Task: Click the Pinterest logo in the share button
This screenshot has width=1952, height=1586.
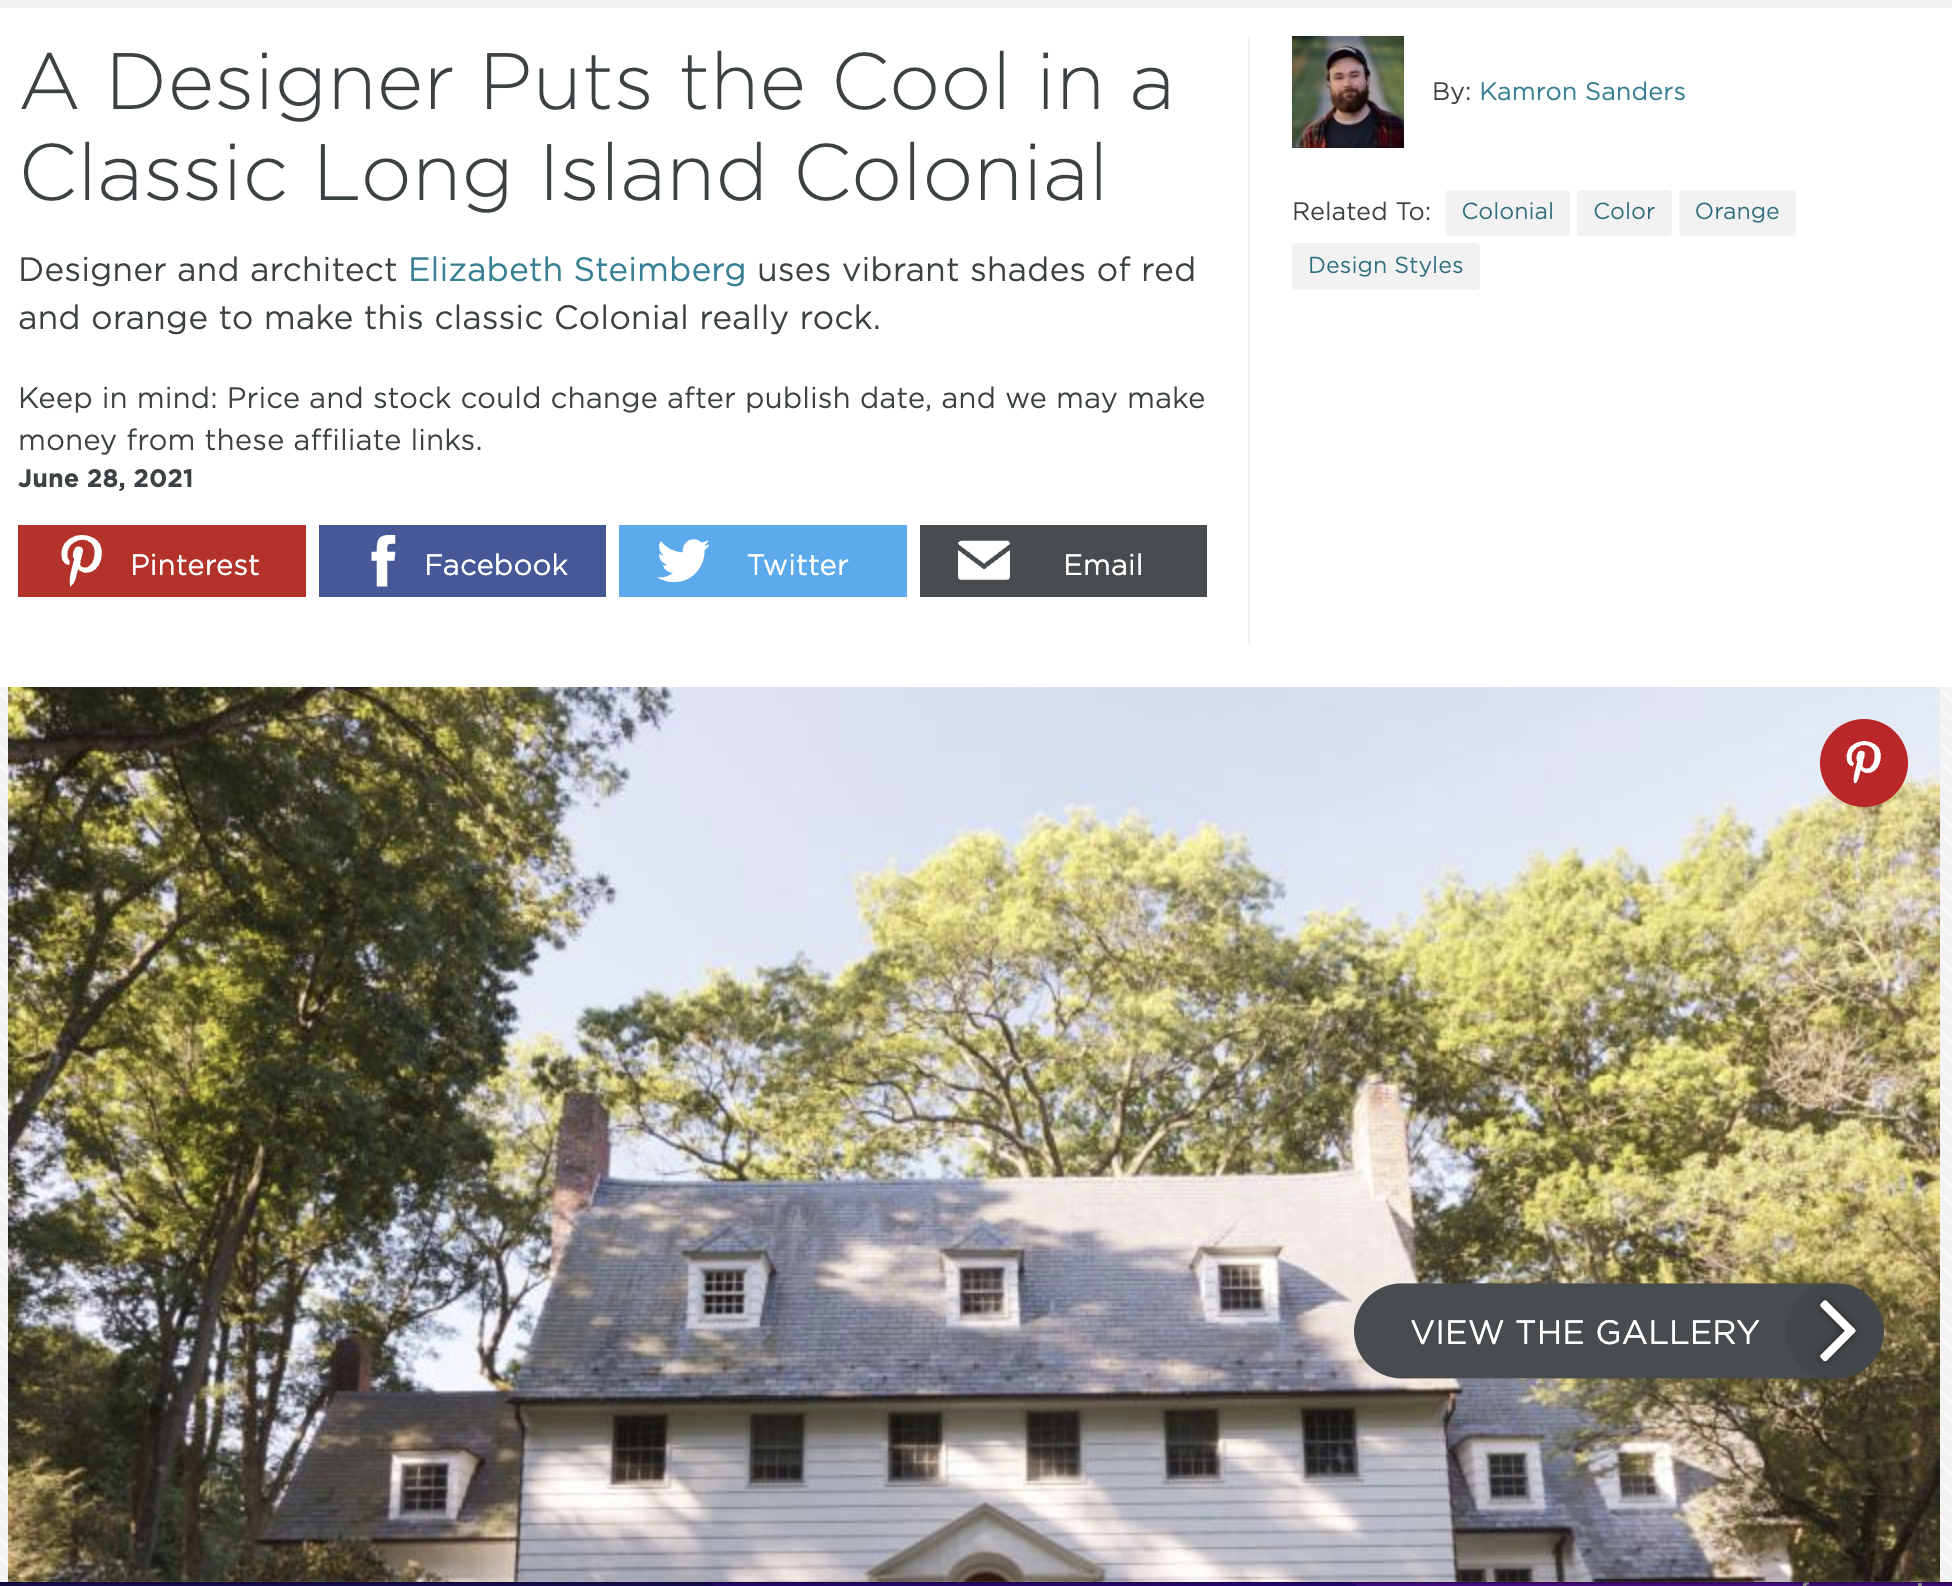Action: point(82,560)
